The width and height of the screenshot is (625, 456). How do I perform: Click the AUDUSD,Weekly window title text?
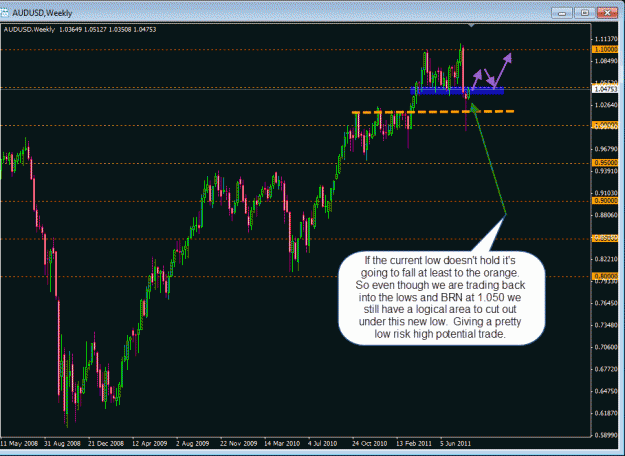pyautogui.click(x=42, y=13)
